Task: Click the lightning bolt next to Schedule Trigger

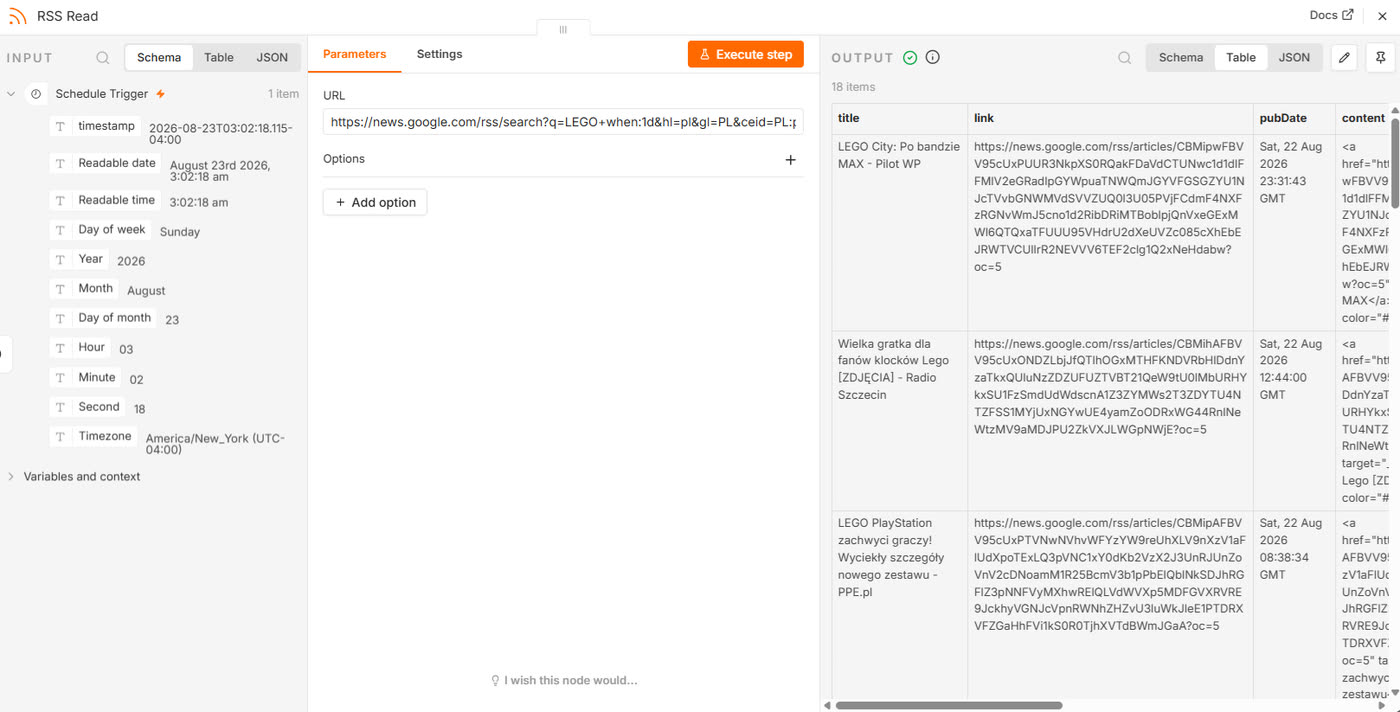Action: [161, 94]
